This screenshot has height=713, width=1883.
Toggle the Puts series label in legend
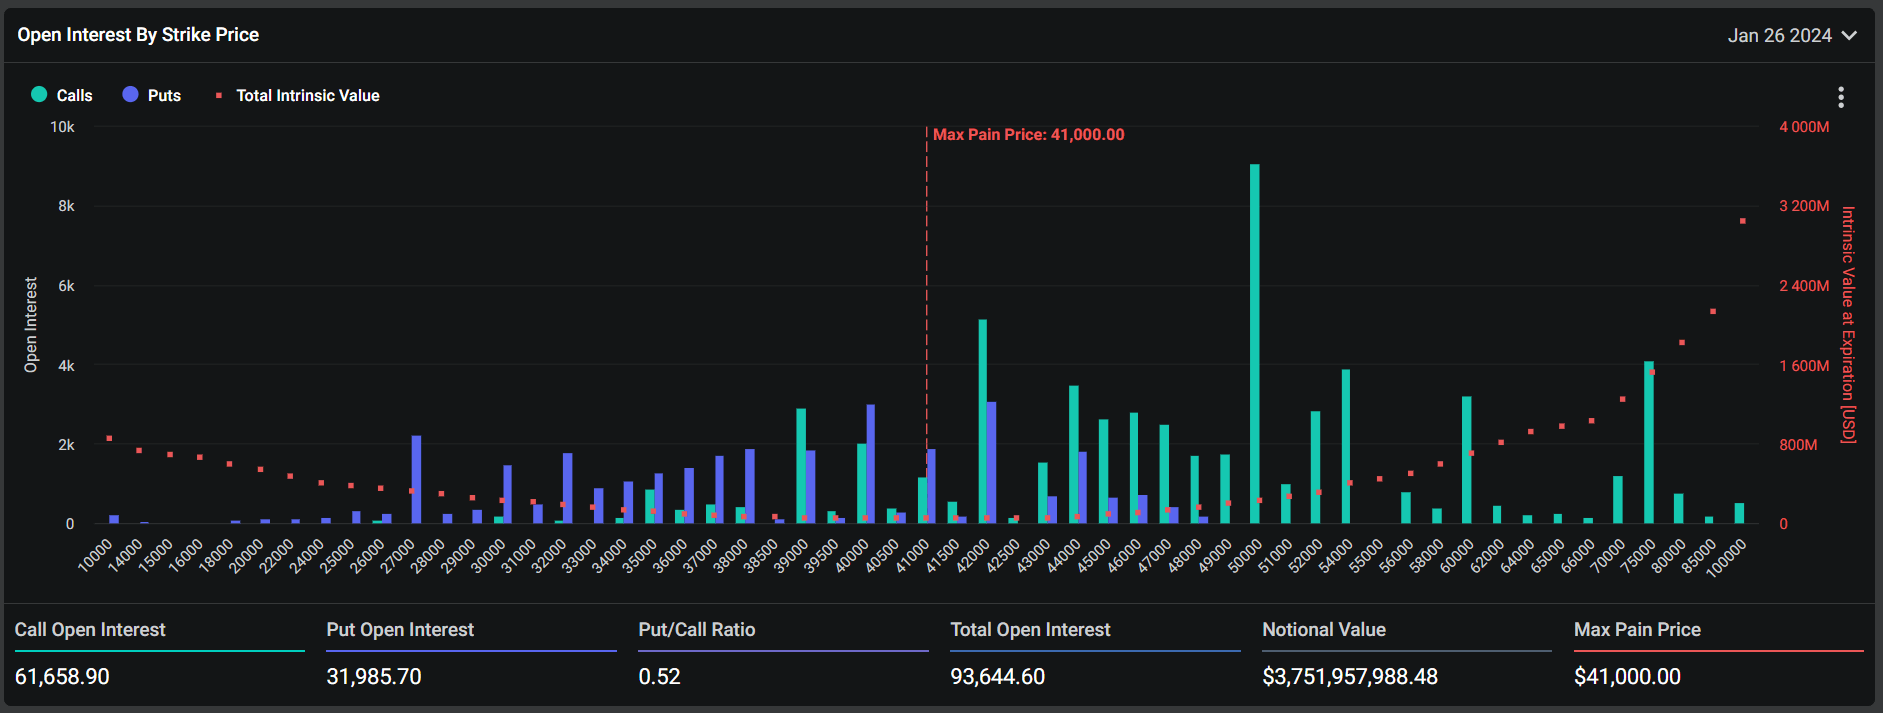point(164,95)
